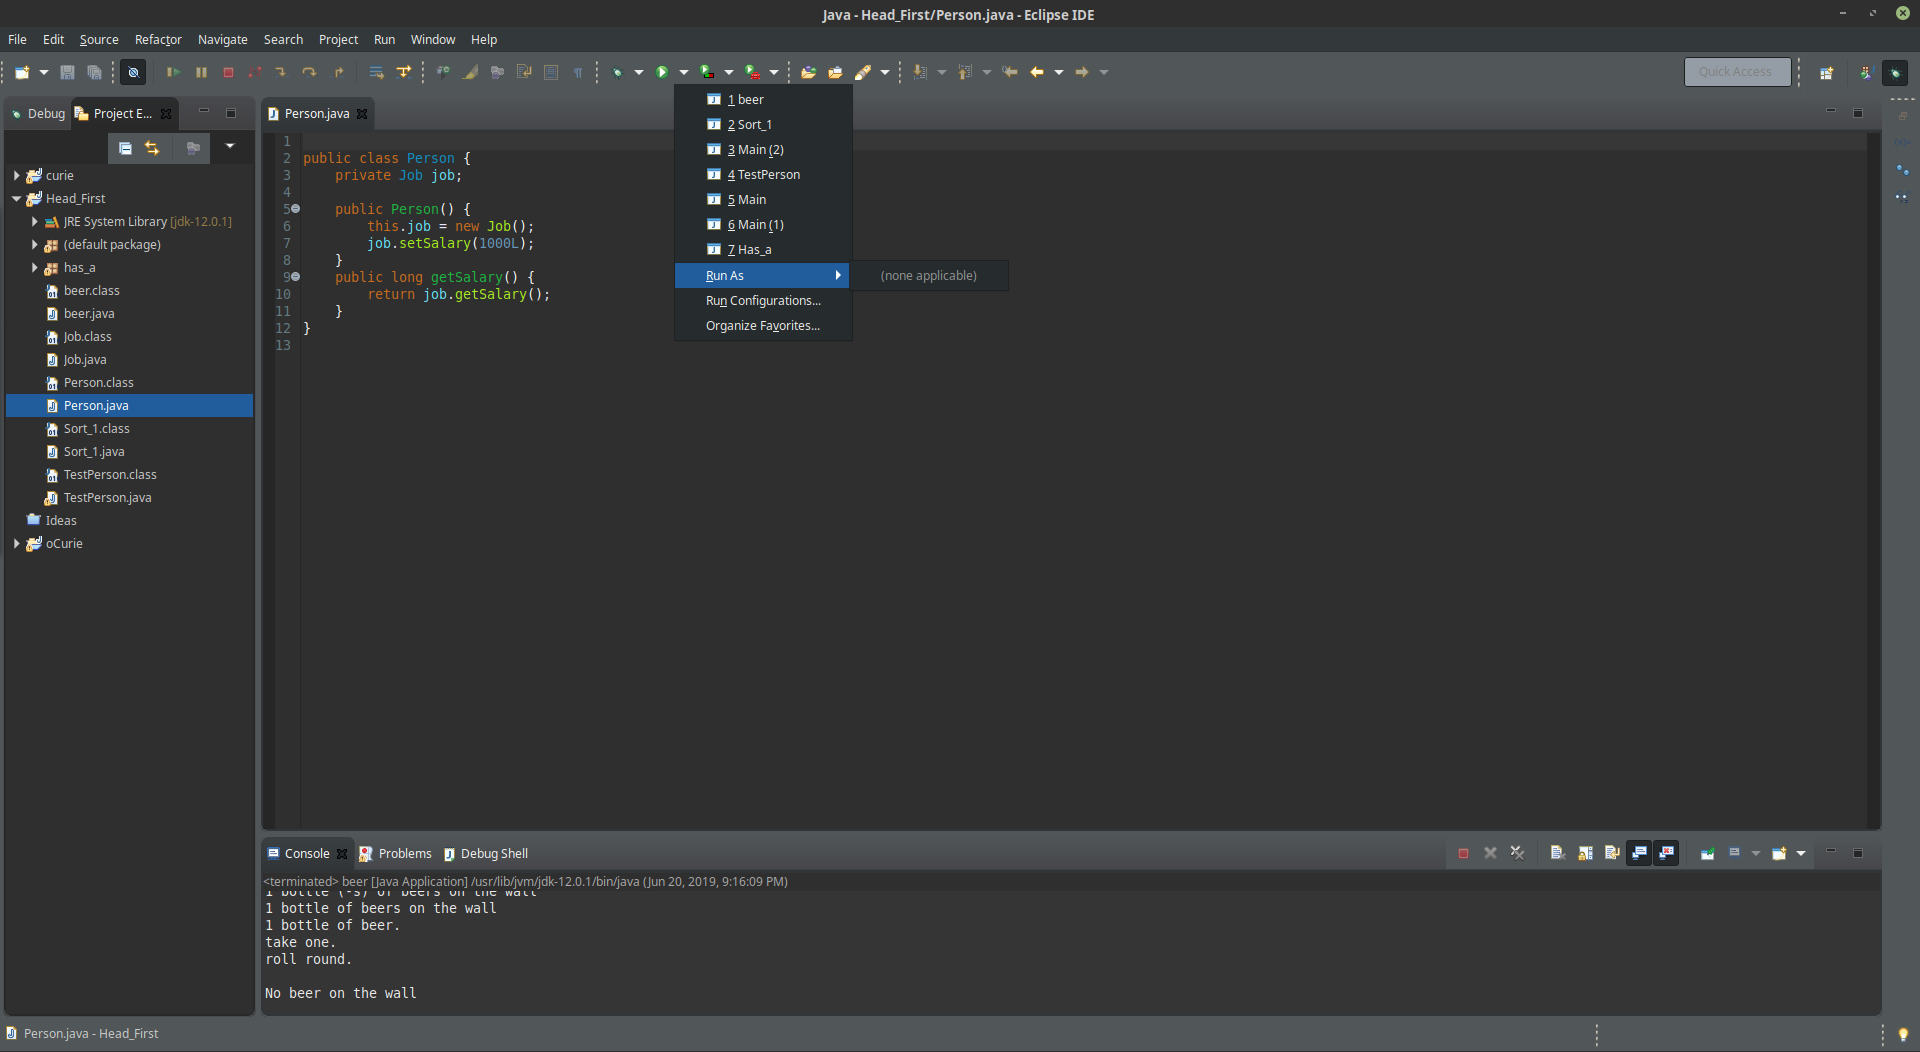Image resolution: width=1920 pixels, height=1052 pixels.
Task: Switch to the Debug view tab
Action: point(37,114)
